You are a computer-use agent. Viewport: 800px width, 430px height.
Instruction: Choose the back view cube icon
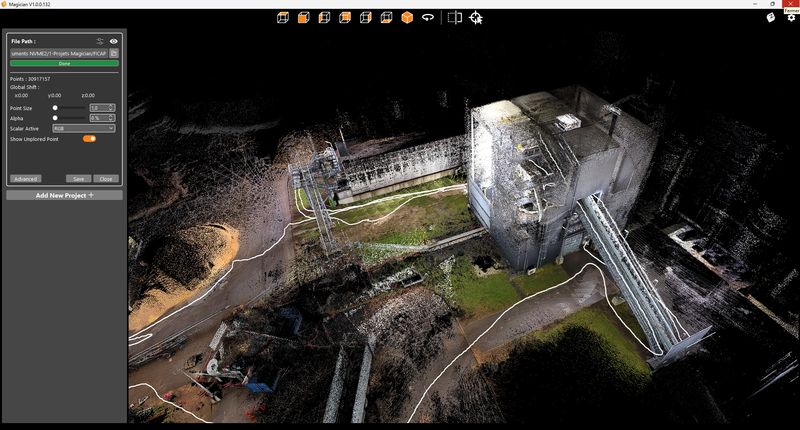tap(345, 18)
